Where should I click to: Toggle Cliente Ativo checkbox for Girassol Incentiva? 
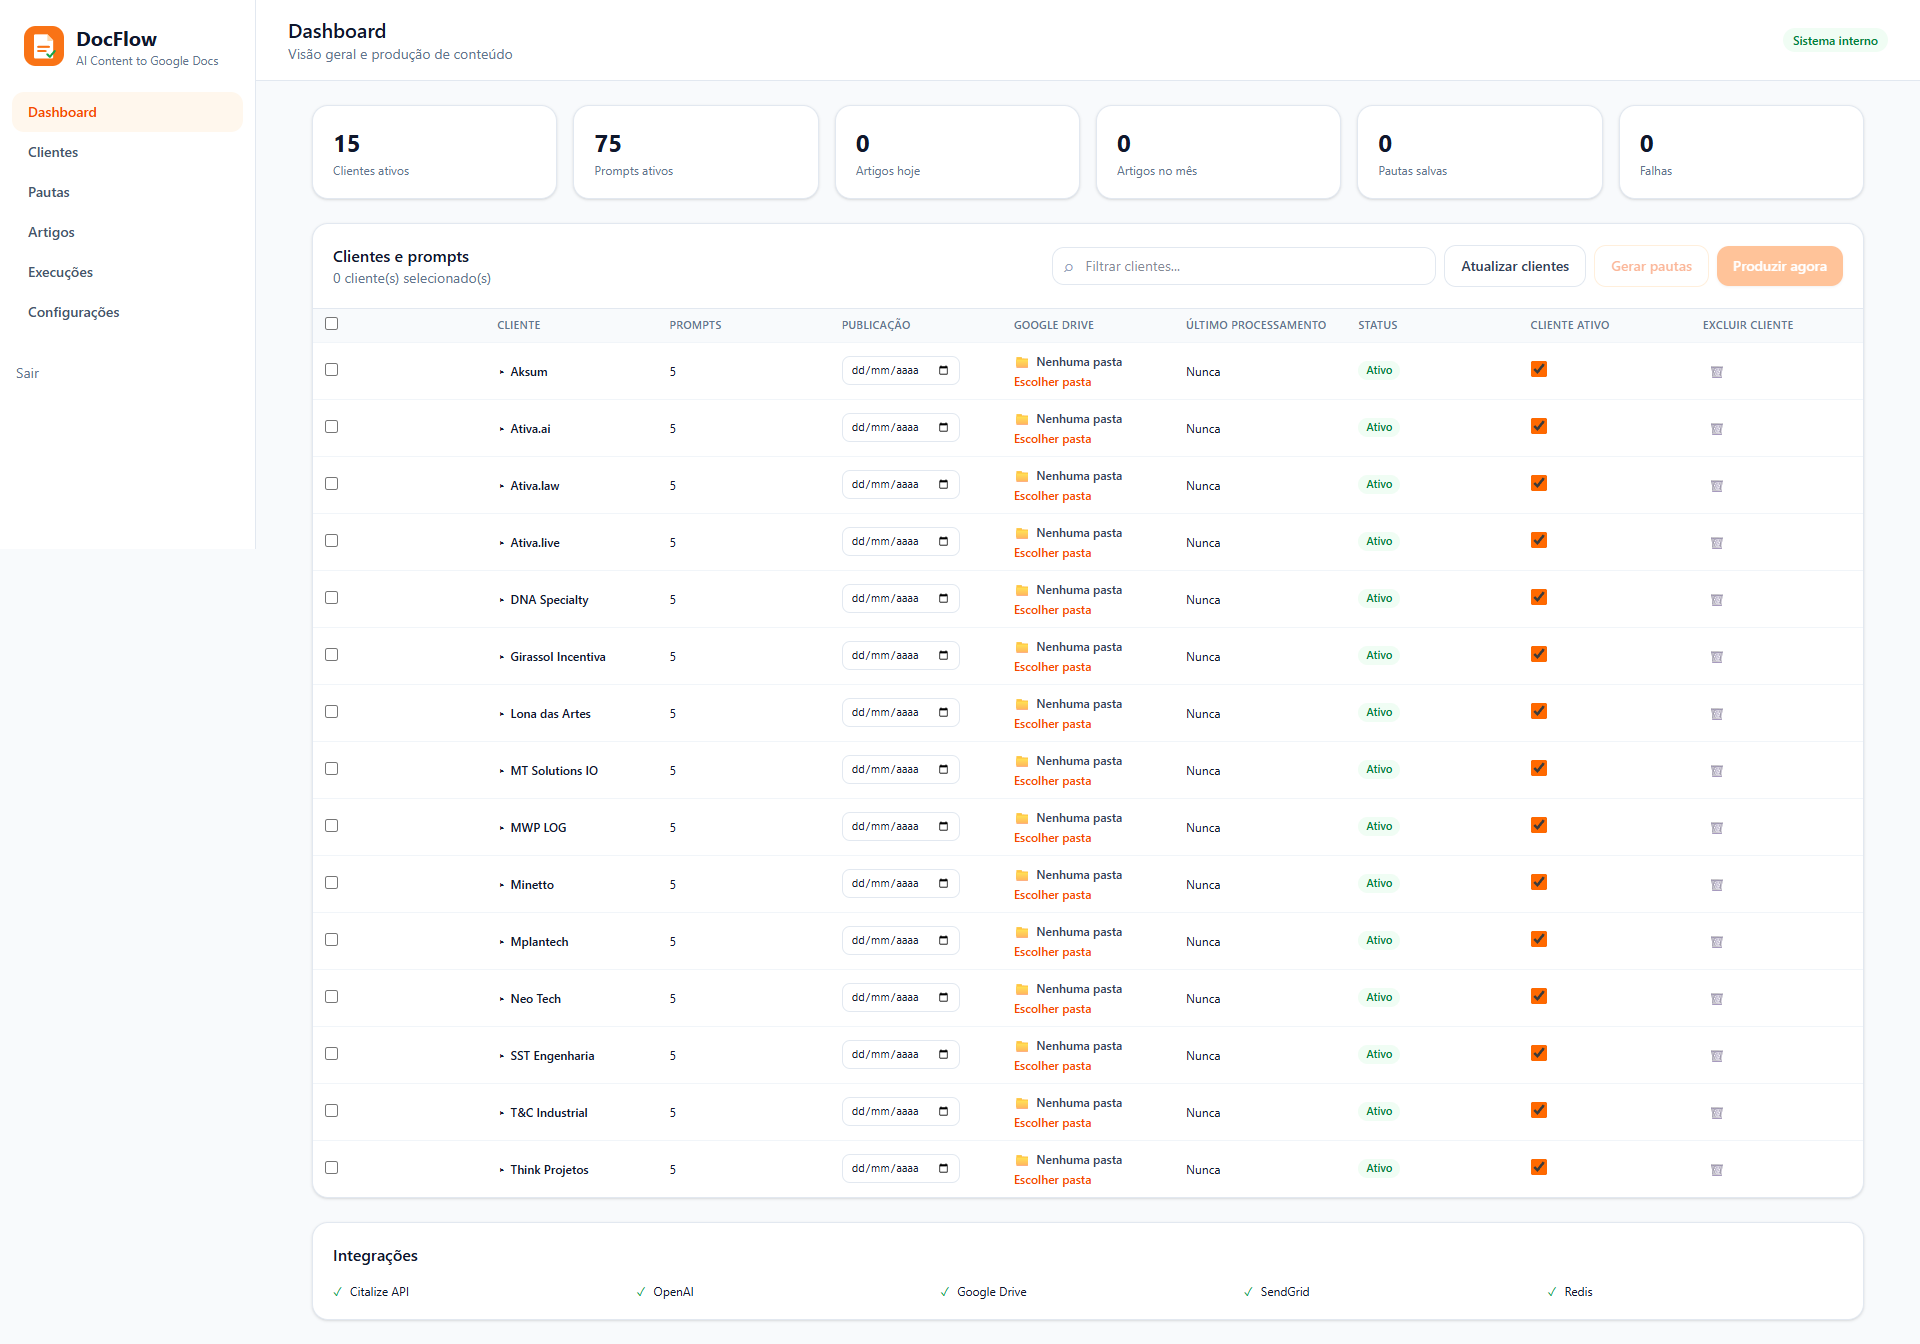[x=1539, y=654]
